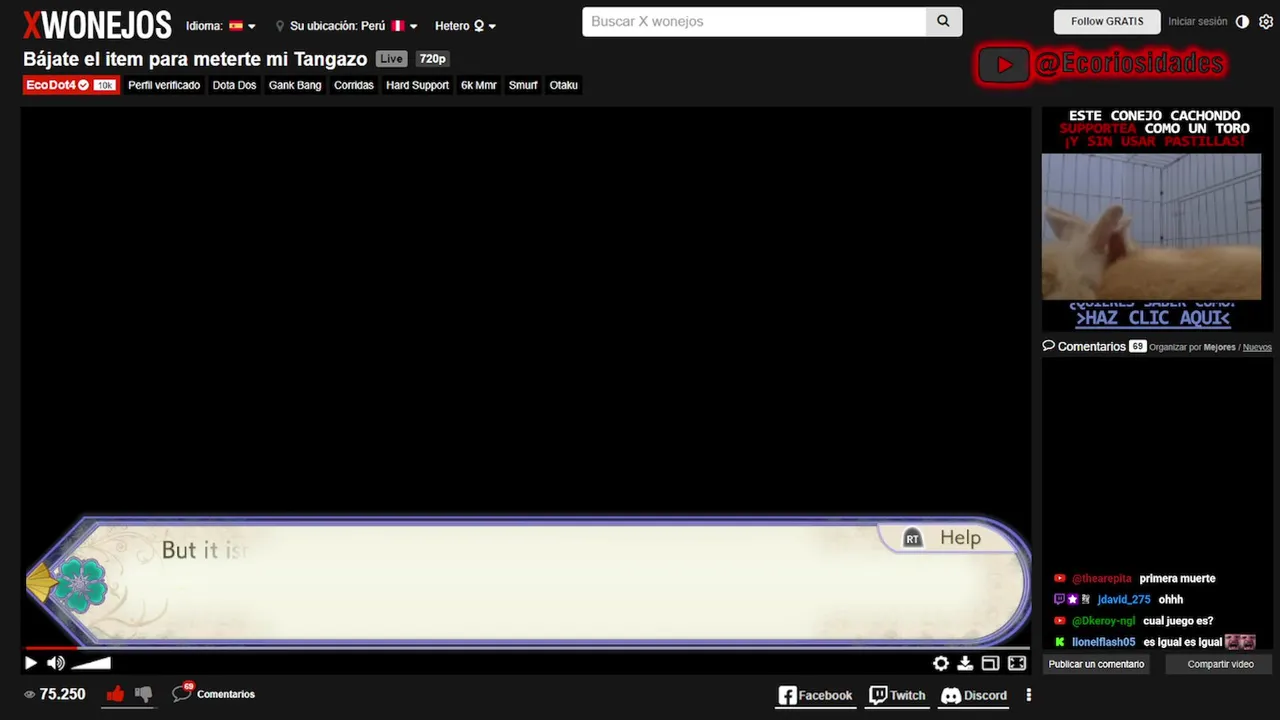Click the YouTube icon beside @Ecoriosidades
The height and width of the screenshot is (720, 1280).
[1003, 65]
